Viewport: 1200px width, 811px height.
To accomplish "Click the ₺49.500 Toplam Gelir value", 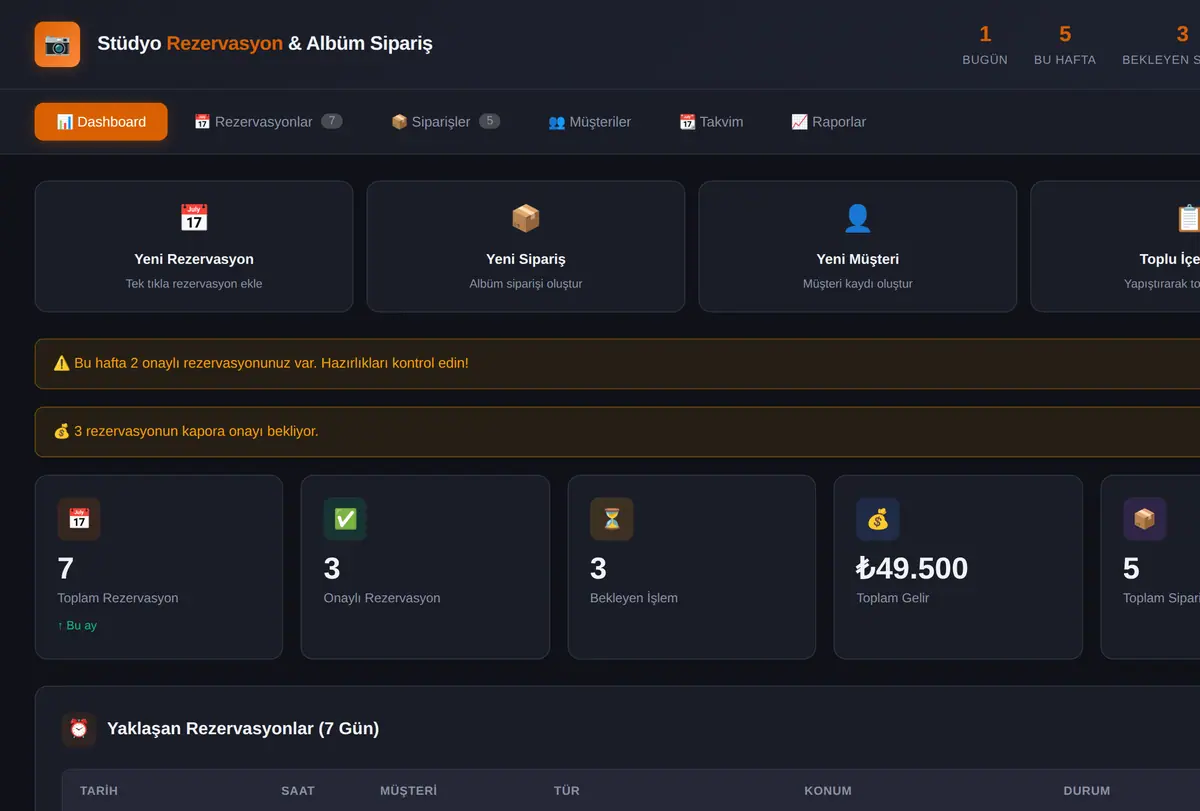I will 912,568.
